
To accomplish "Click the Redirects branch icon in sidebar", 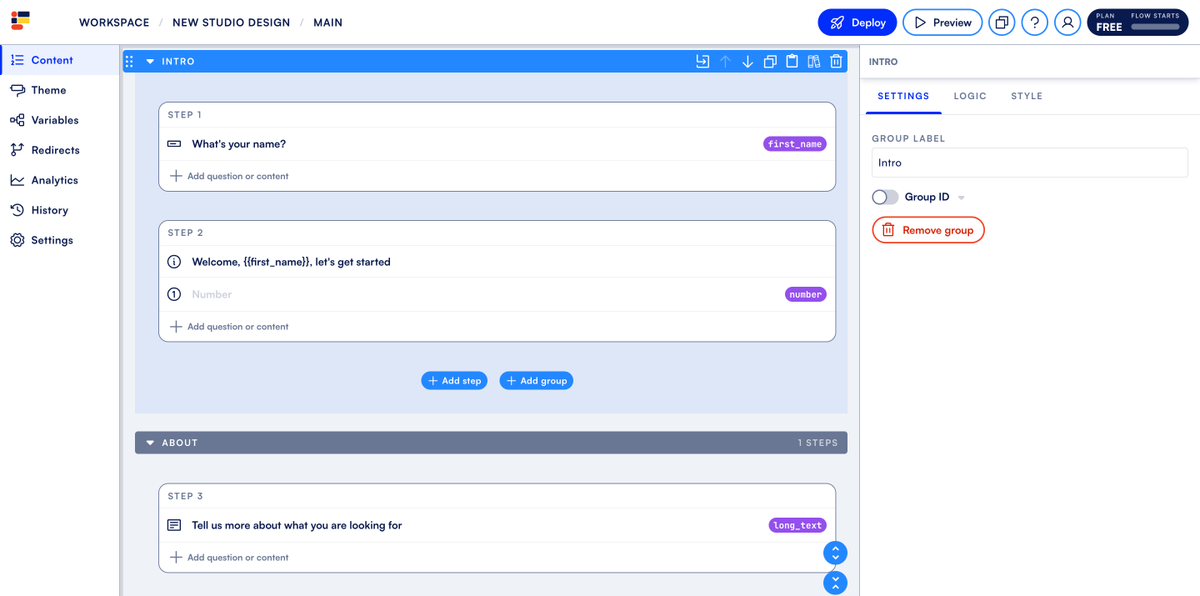I will point(17,150).
